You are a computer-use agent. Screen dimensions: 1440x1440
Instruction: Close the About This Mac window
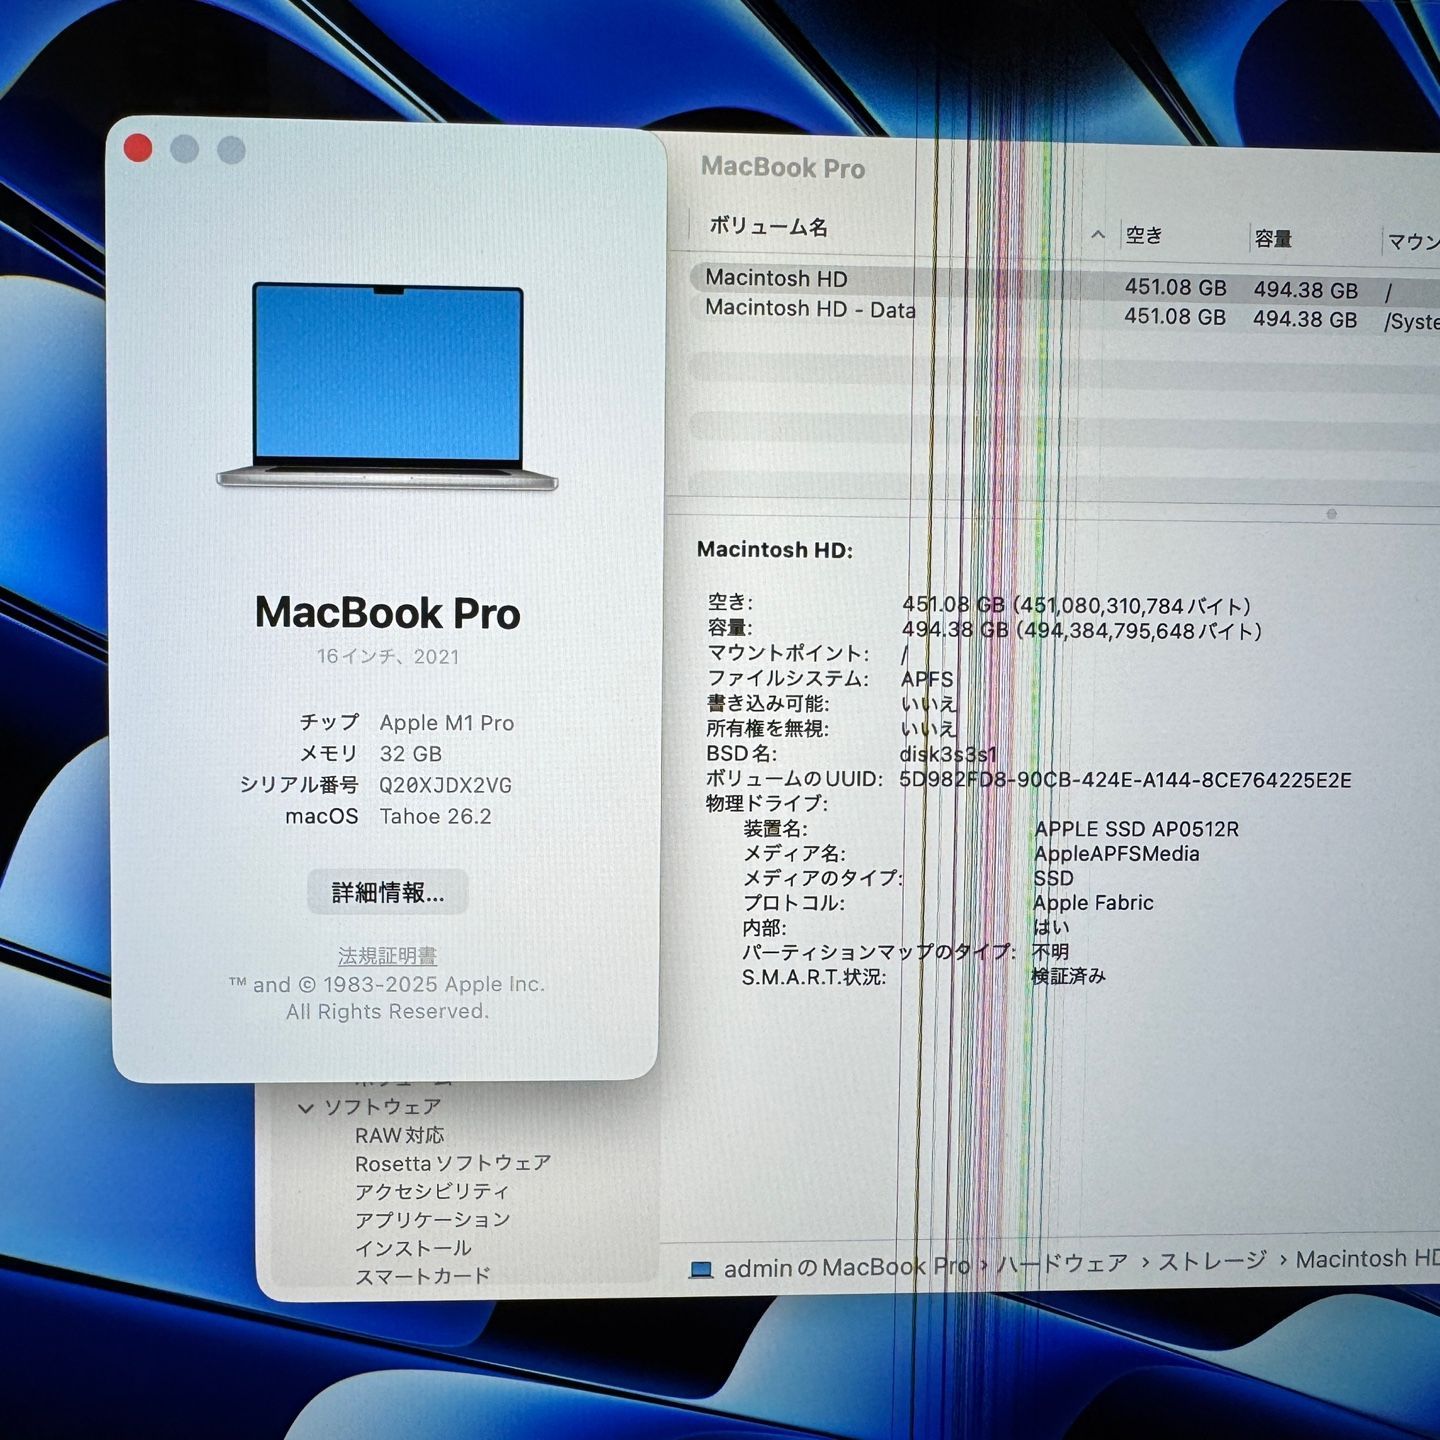[x=138, y=148]
